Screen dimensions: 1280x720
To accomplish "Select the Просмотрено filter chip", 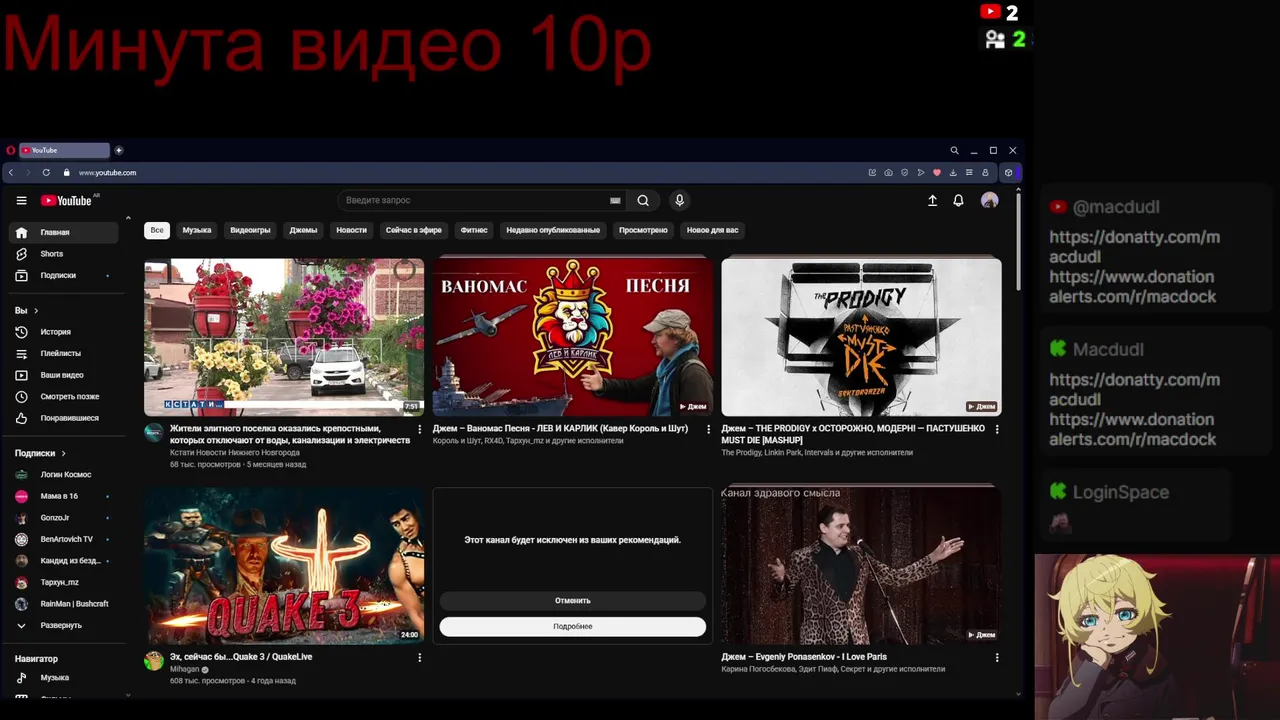I will (643, 230).
